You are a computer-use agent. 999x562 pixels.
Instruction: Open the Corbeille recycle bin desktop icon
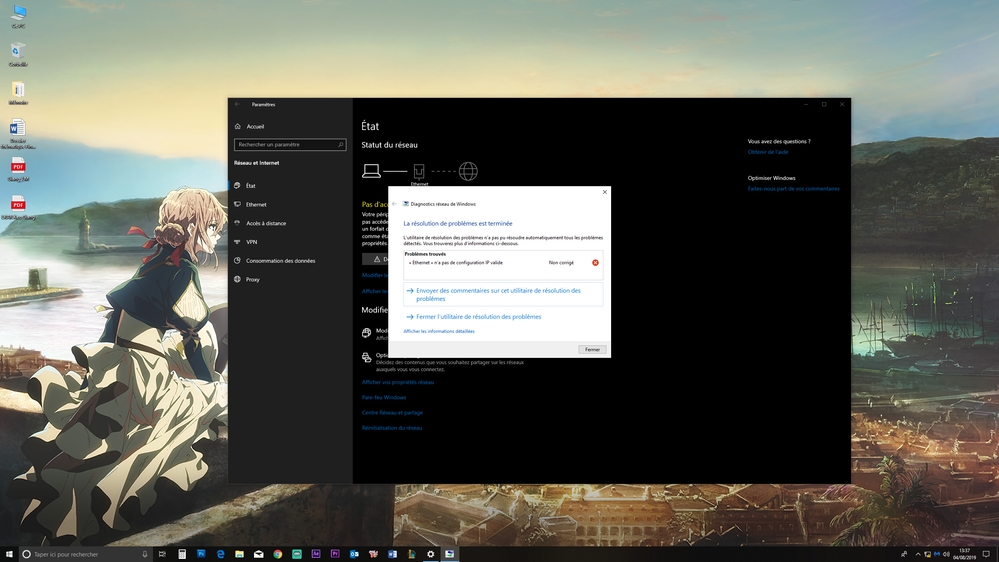click(x=18, y=52)
